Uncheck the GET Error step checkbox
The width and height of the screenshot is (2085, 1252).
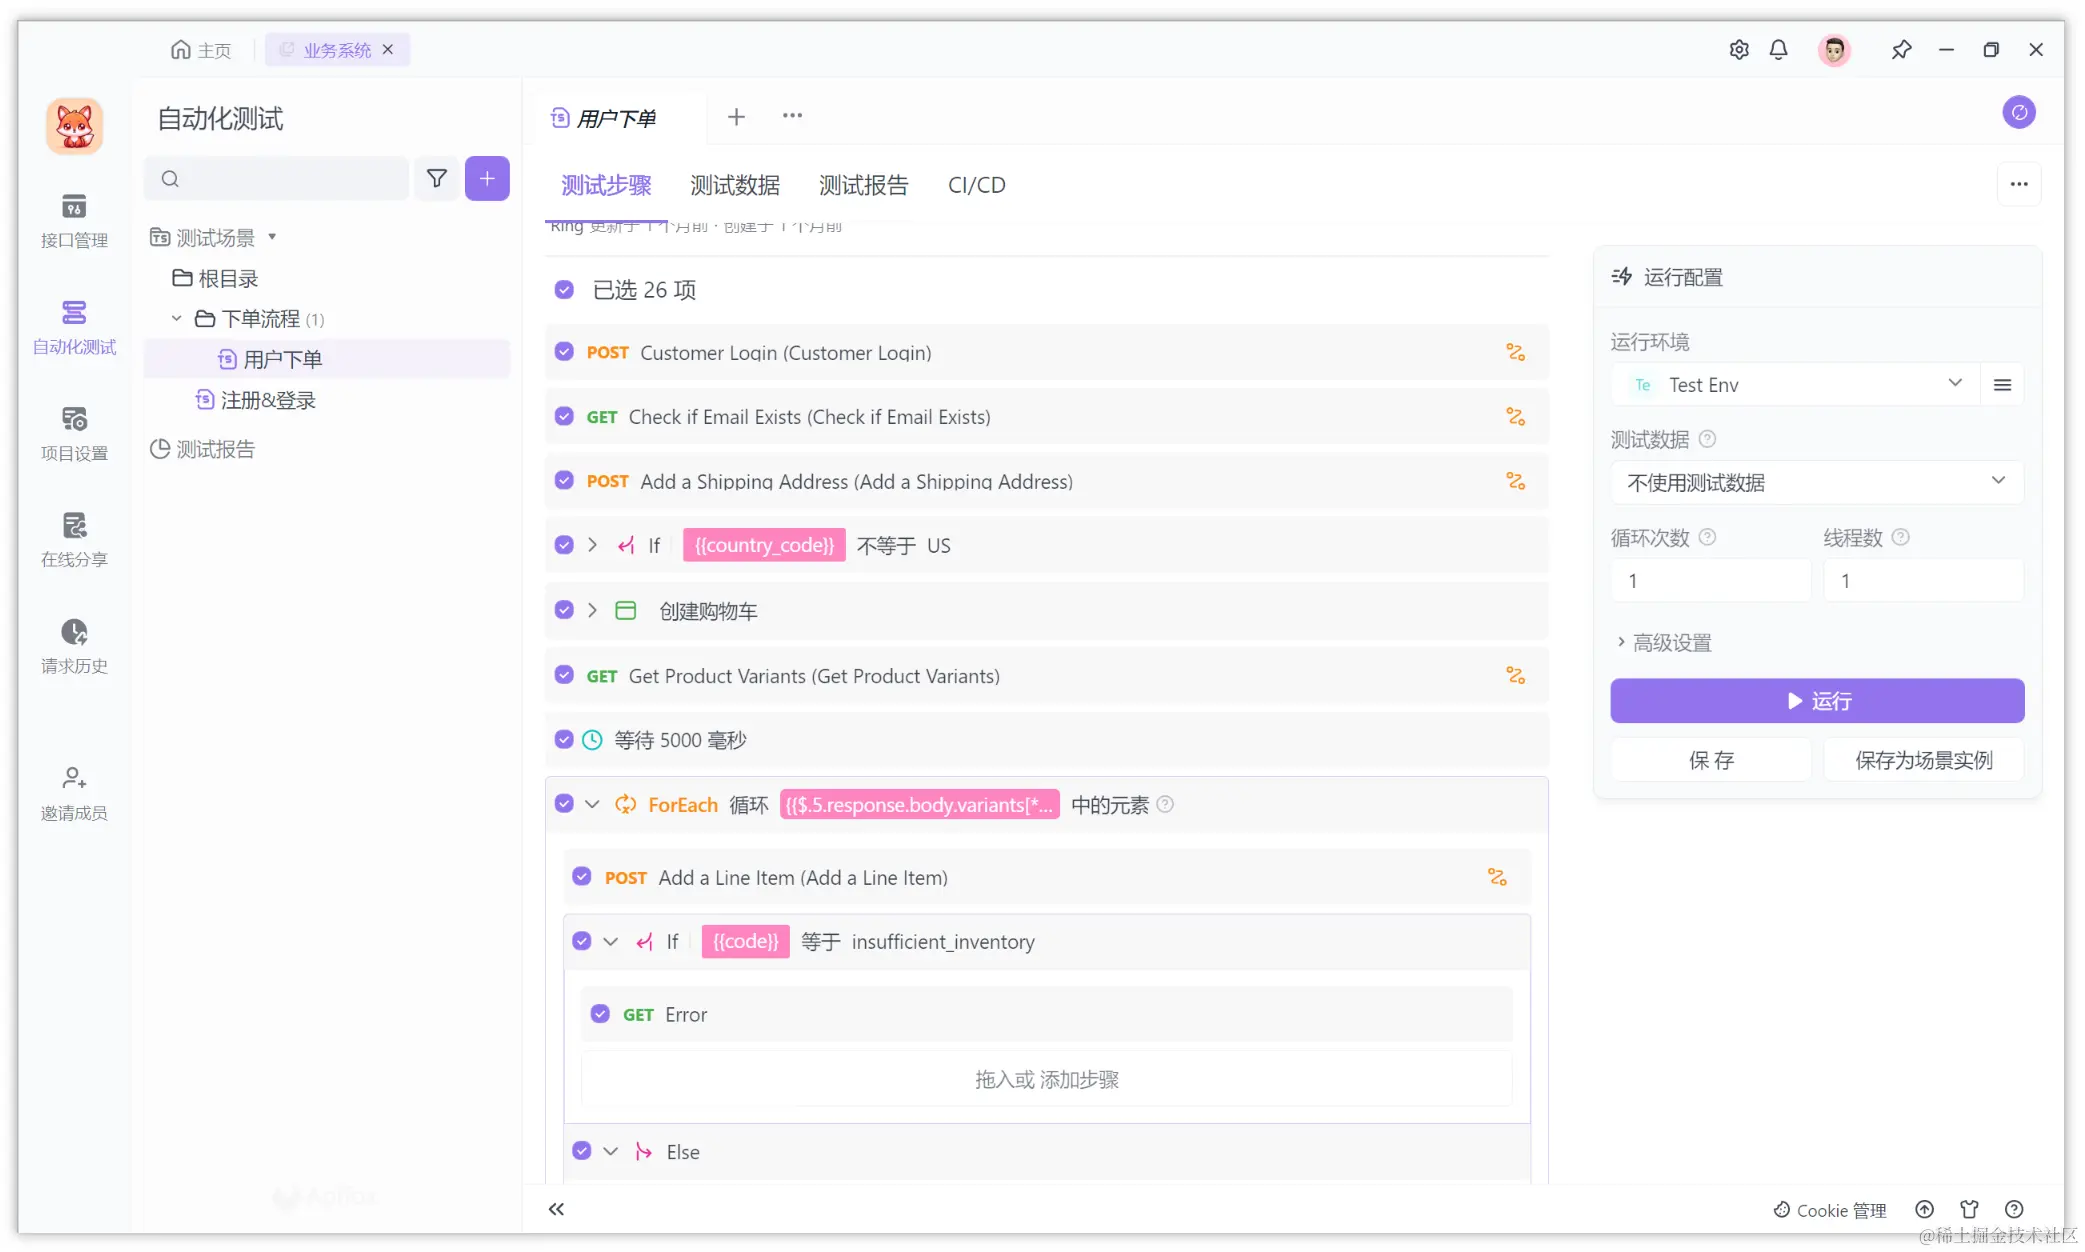pos(600,1014)
